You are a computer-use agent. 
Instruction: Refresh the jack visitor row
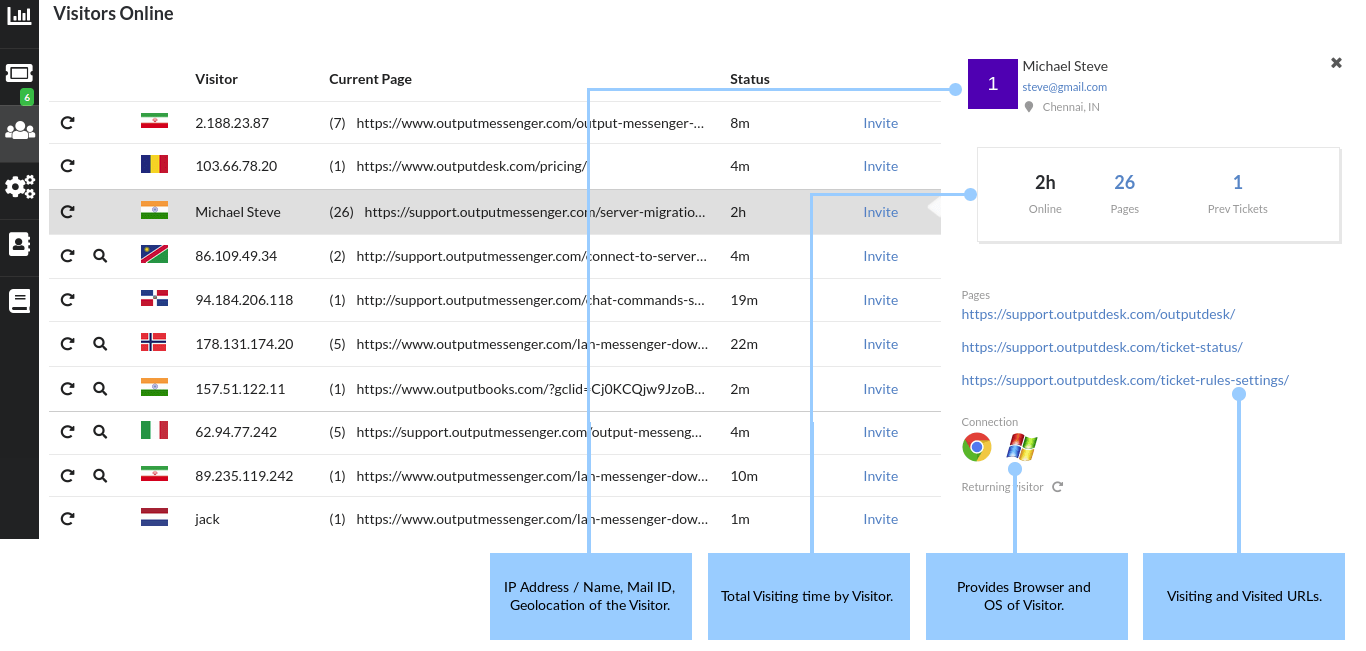point(67,519)
